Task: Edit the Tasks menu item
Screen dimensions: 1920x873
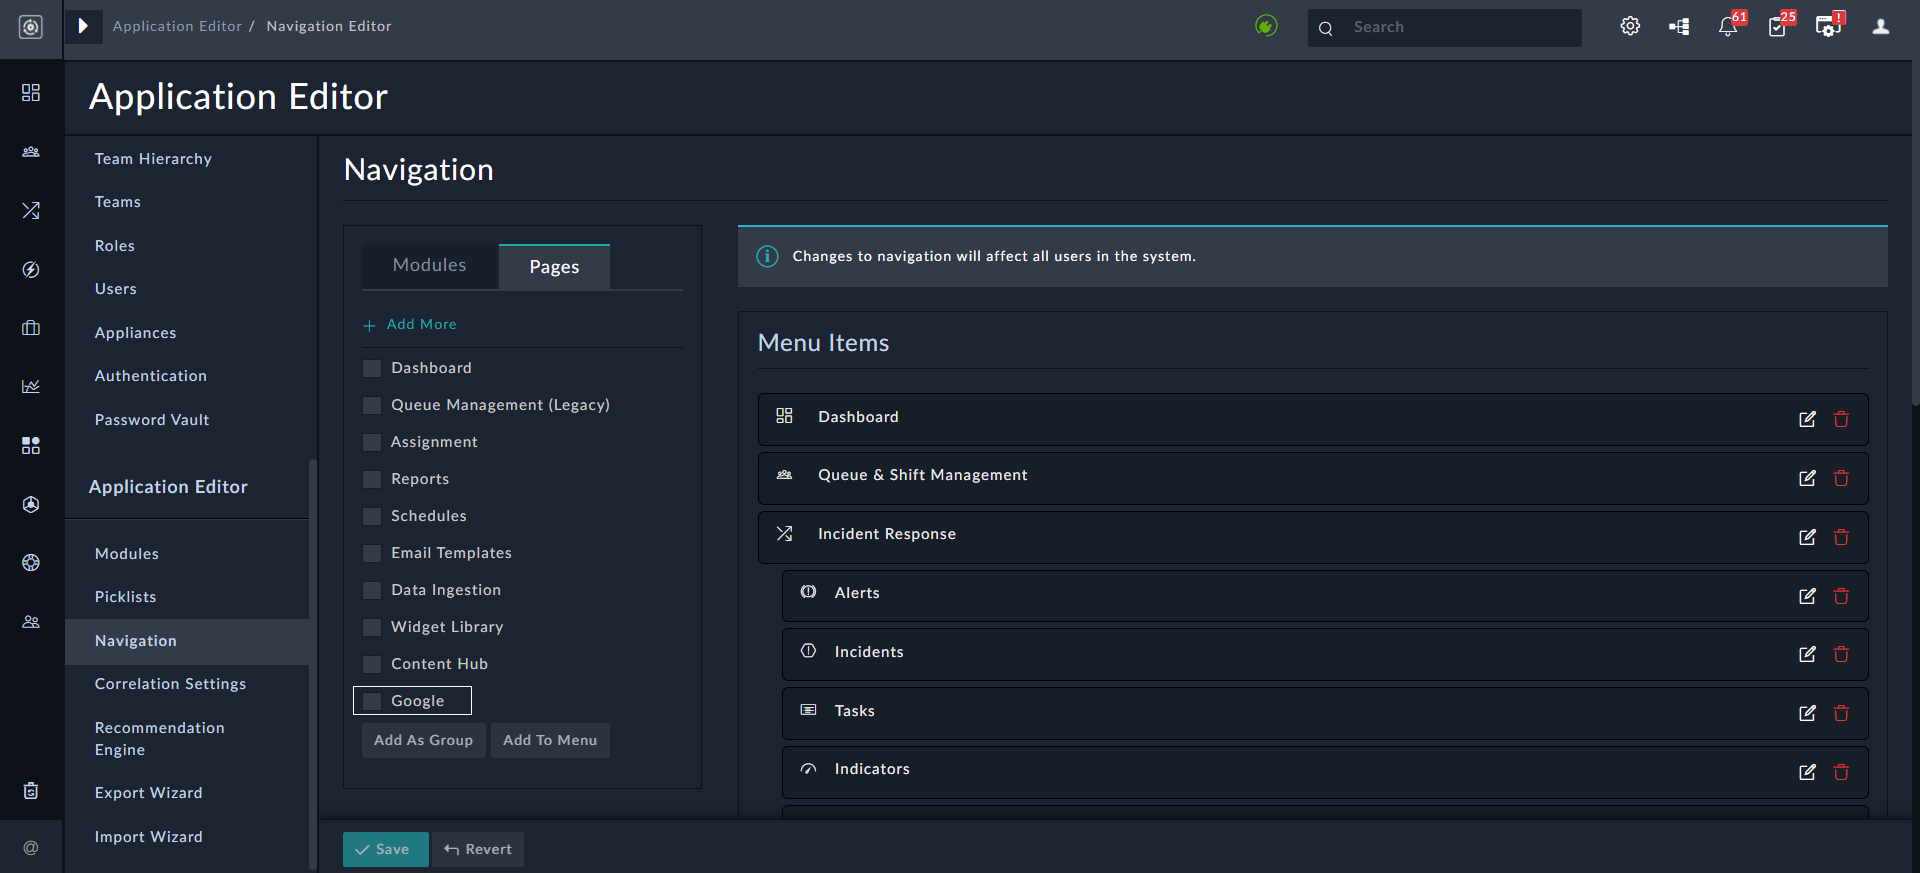Action: (1807, 713)
